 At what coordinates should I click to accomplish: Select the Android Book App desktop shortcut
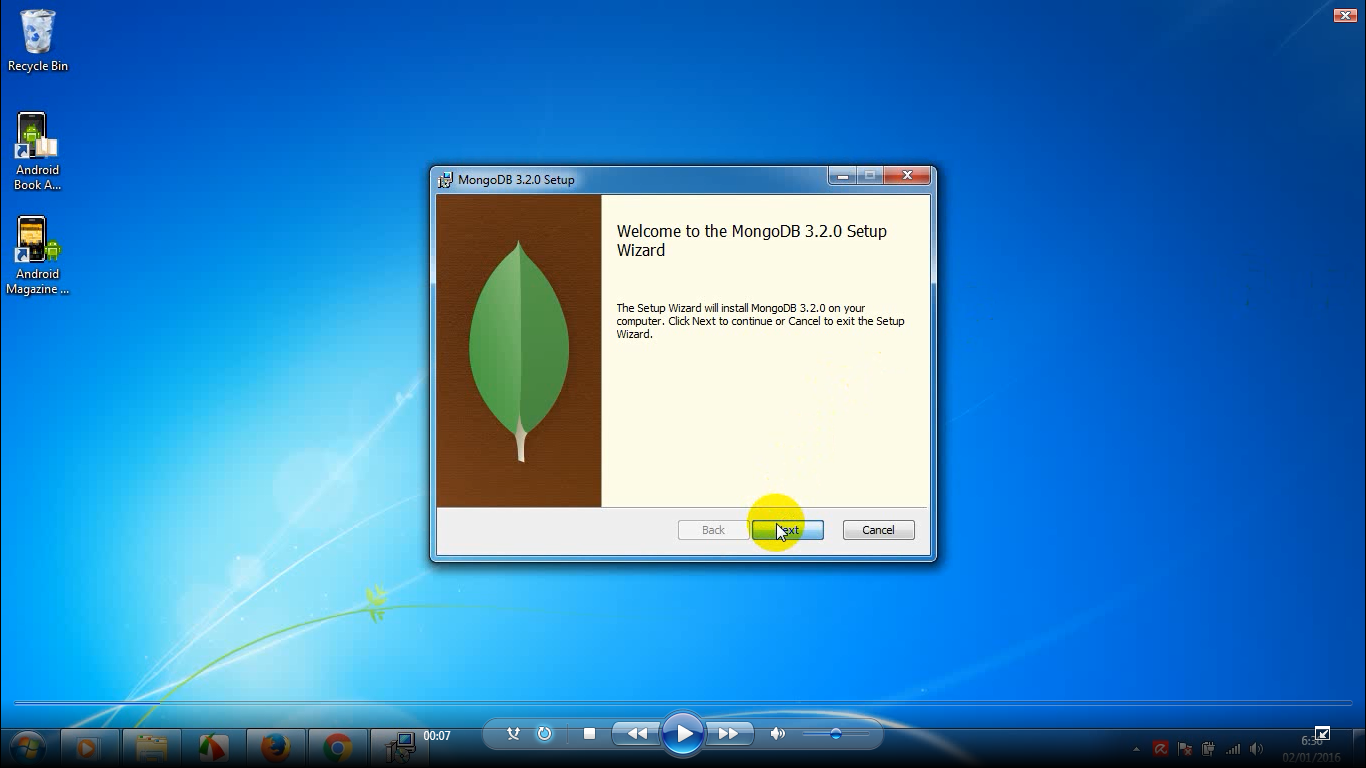pyautogui.click(x=38, y=151)
